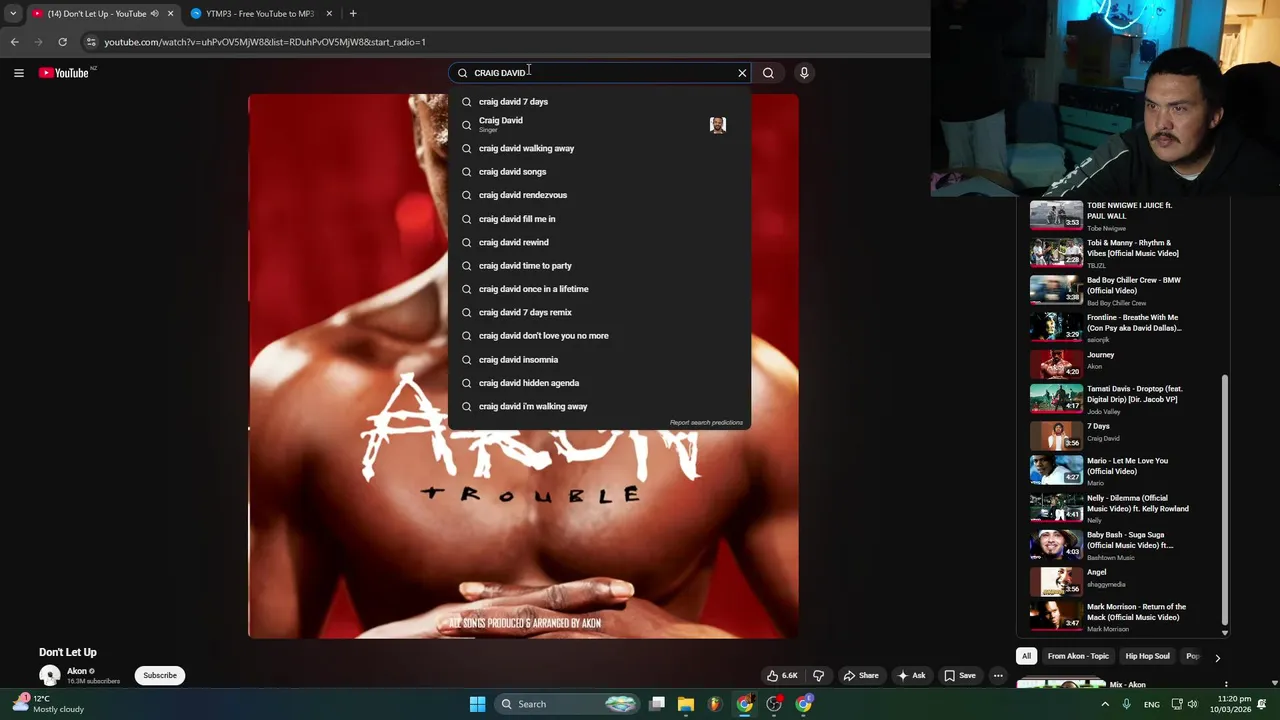
Task: Dislike the video with thumbs down
Action: pos(818,676)
